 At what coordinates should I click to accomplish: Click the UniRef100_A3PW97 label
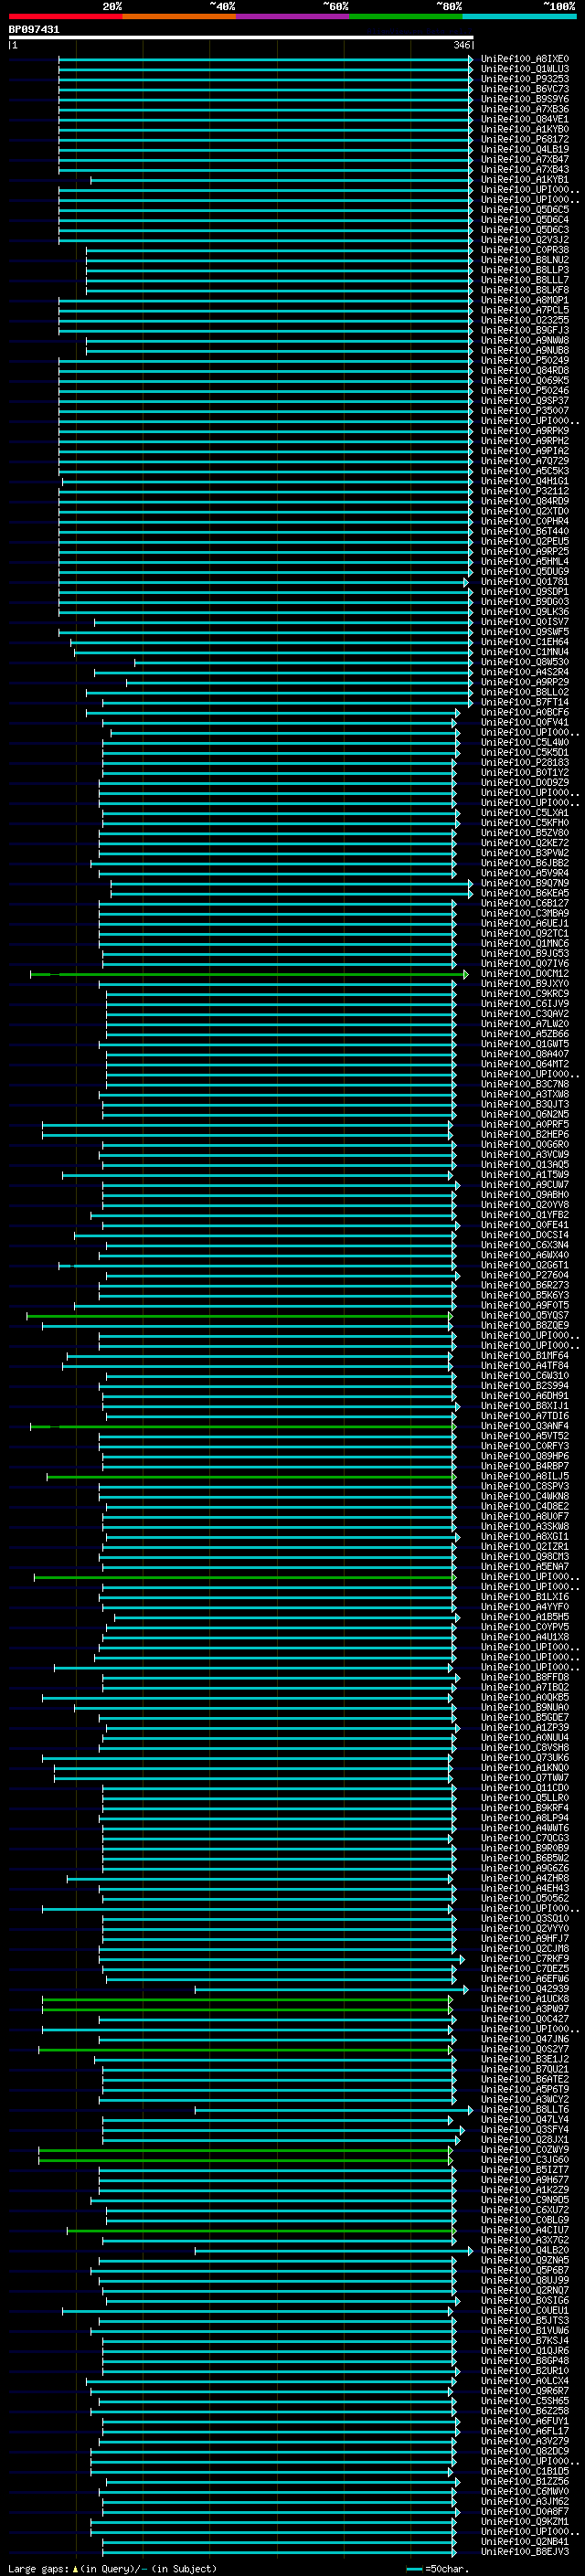pyautogui.click(x=524, y=2008)
